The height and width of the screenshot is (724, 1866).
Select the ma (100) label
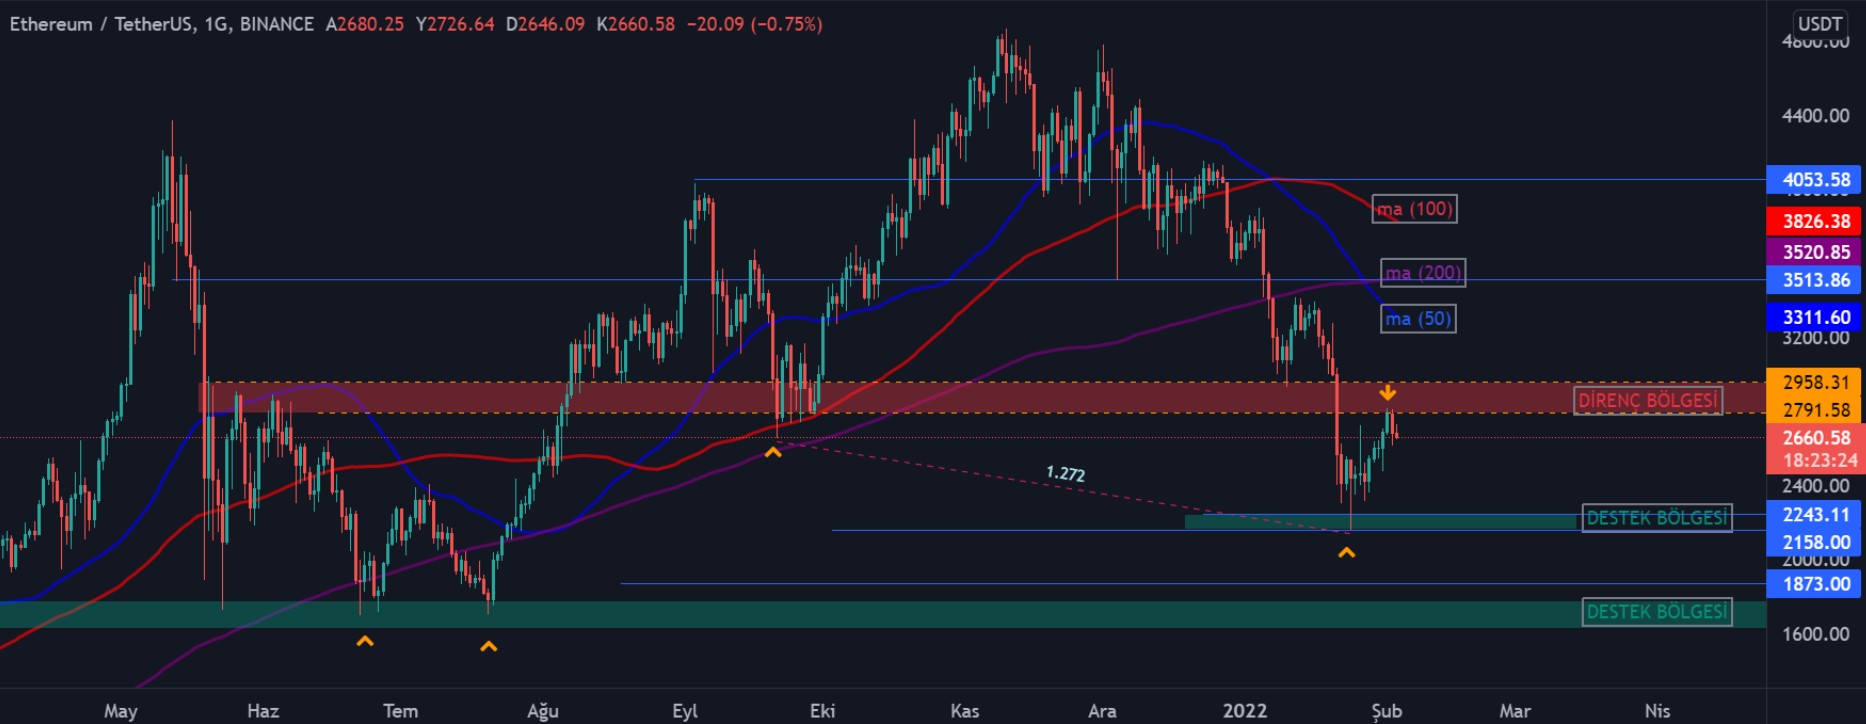[x=1414, y=209]
